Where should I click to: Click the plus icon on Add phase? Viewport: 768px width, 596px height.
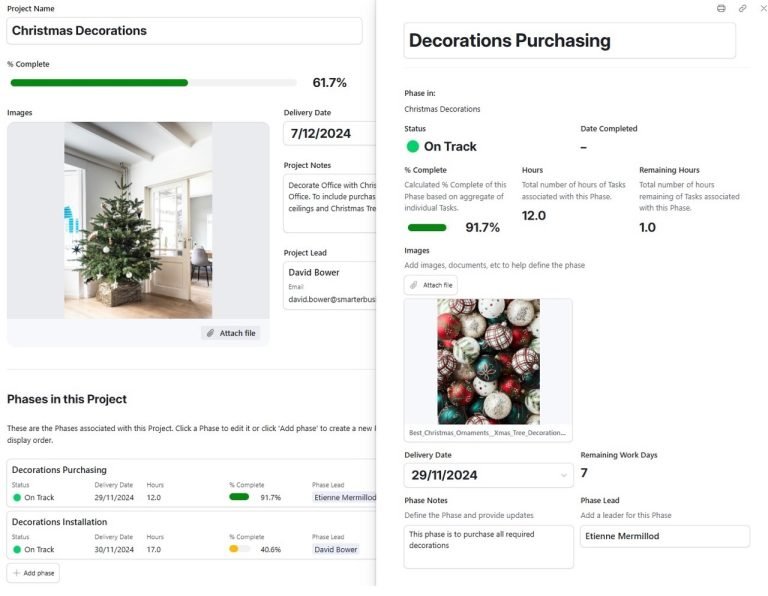(17, 573)
